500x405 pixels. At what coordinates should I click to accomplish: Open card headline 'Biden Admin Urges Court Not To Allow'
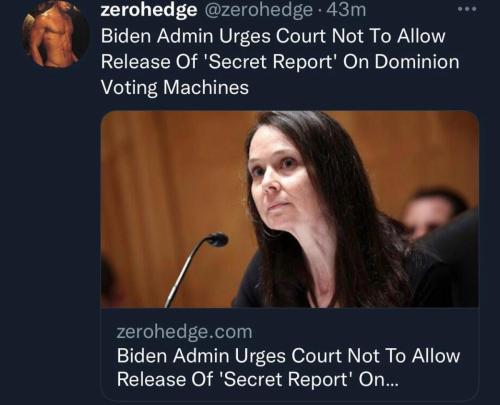coord(288,355)
